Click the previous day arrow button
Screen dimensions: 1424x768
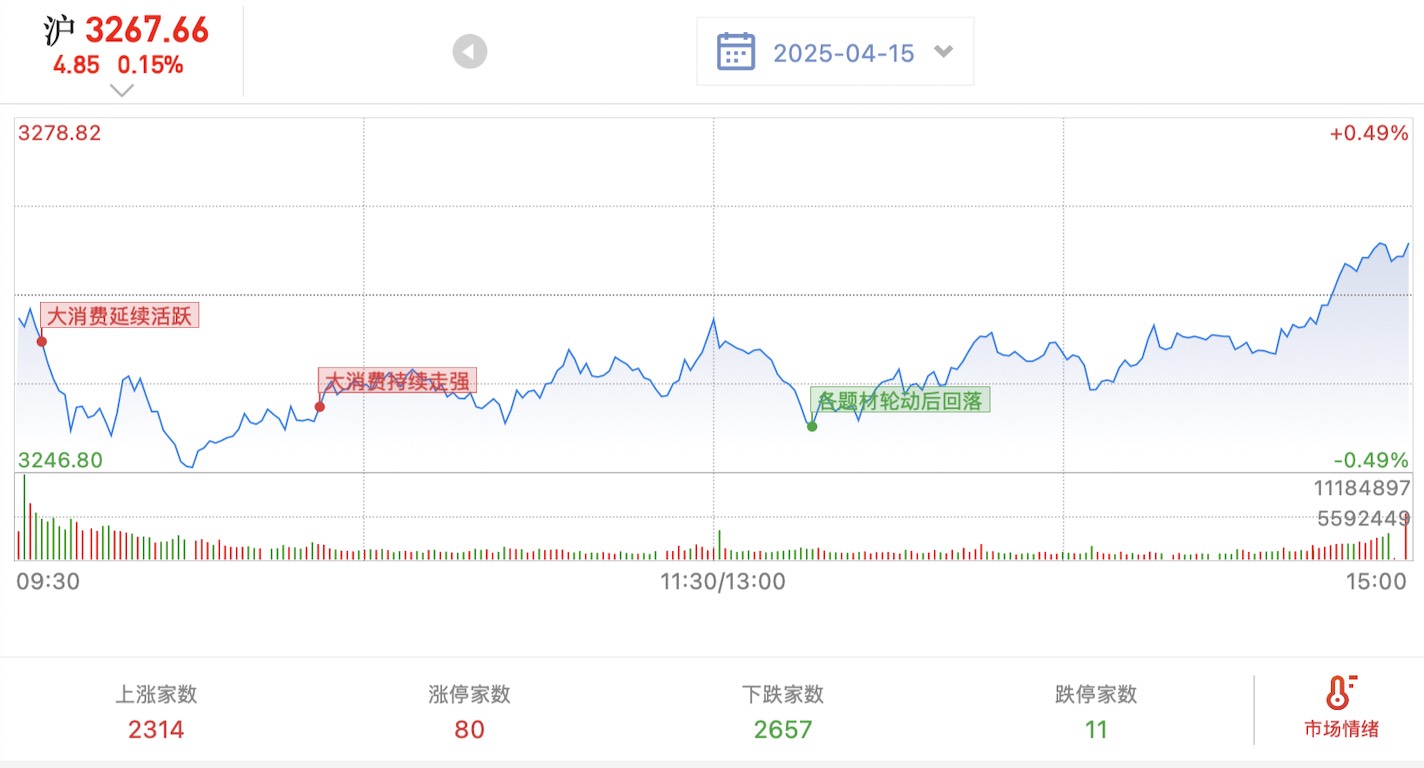tap(470, 52)
